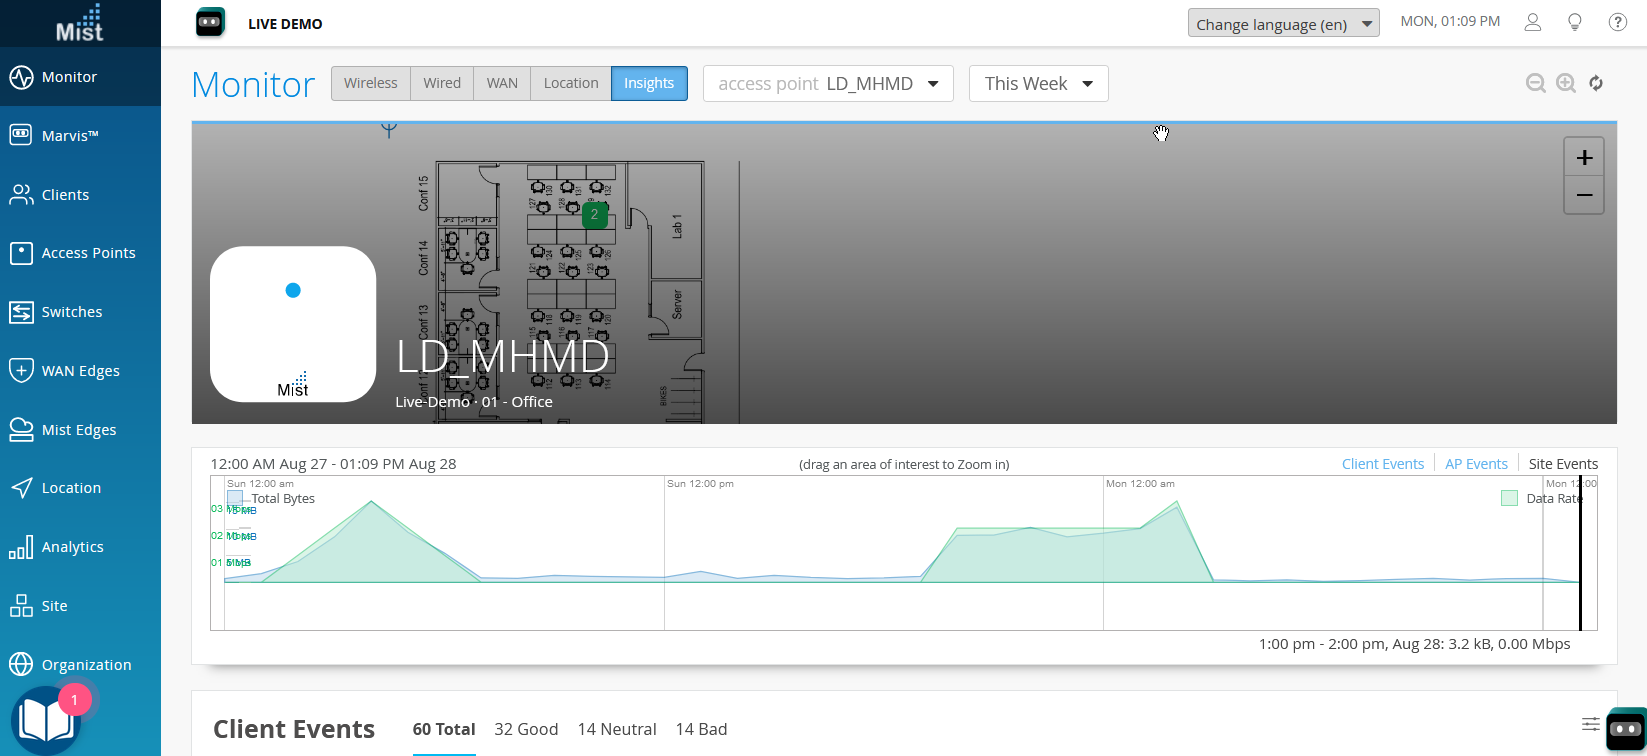
Task: Open the help question mark icon
Action: pos(1617,22)
